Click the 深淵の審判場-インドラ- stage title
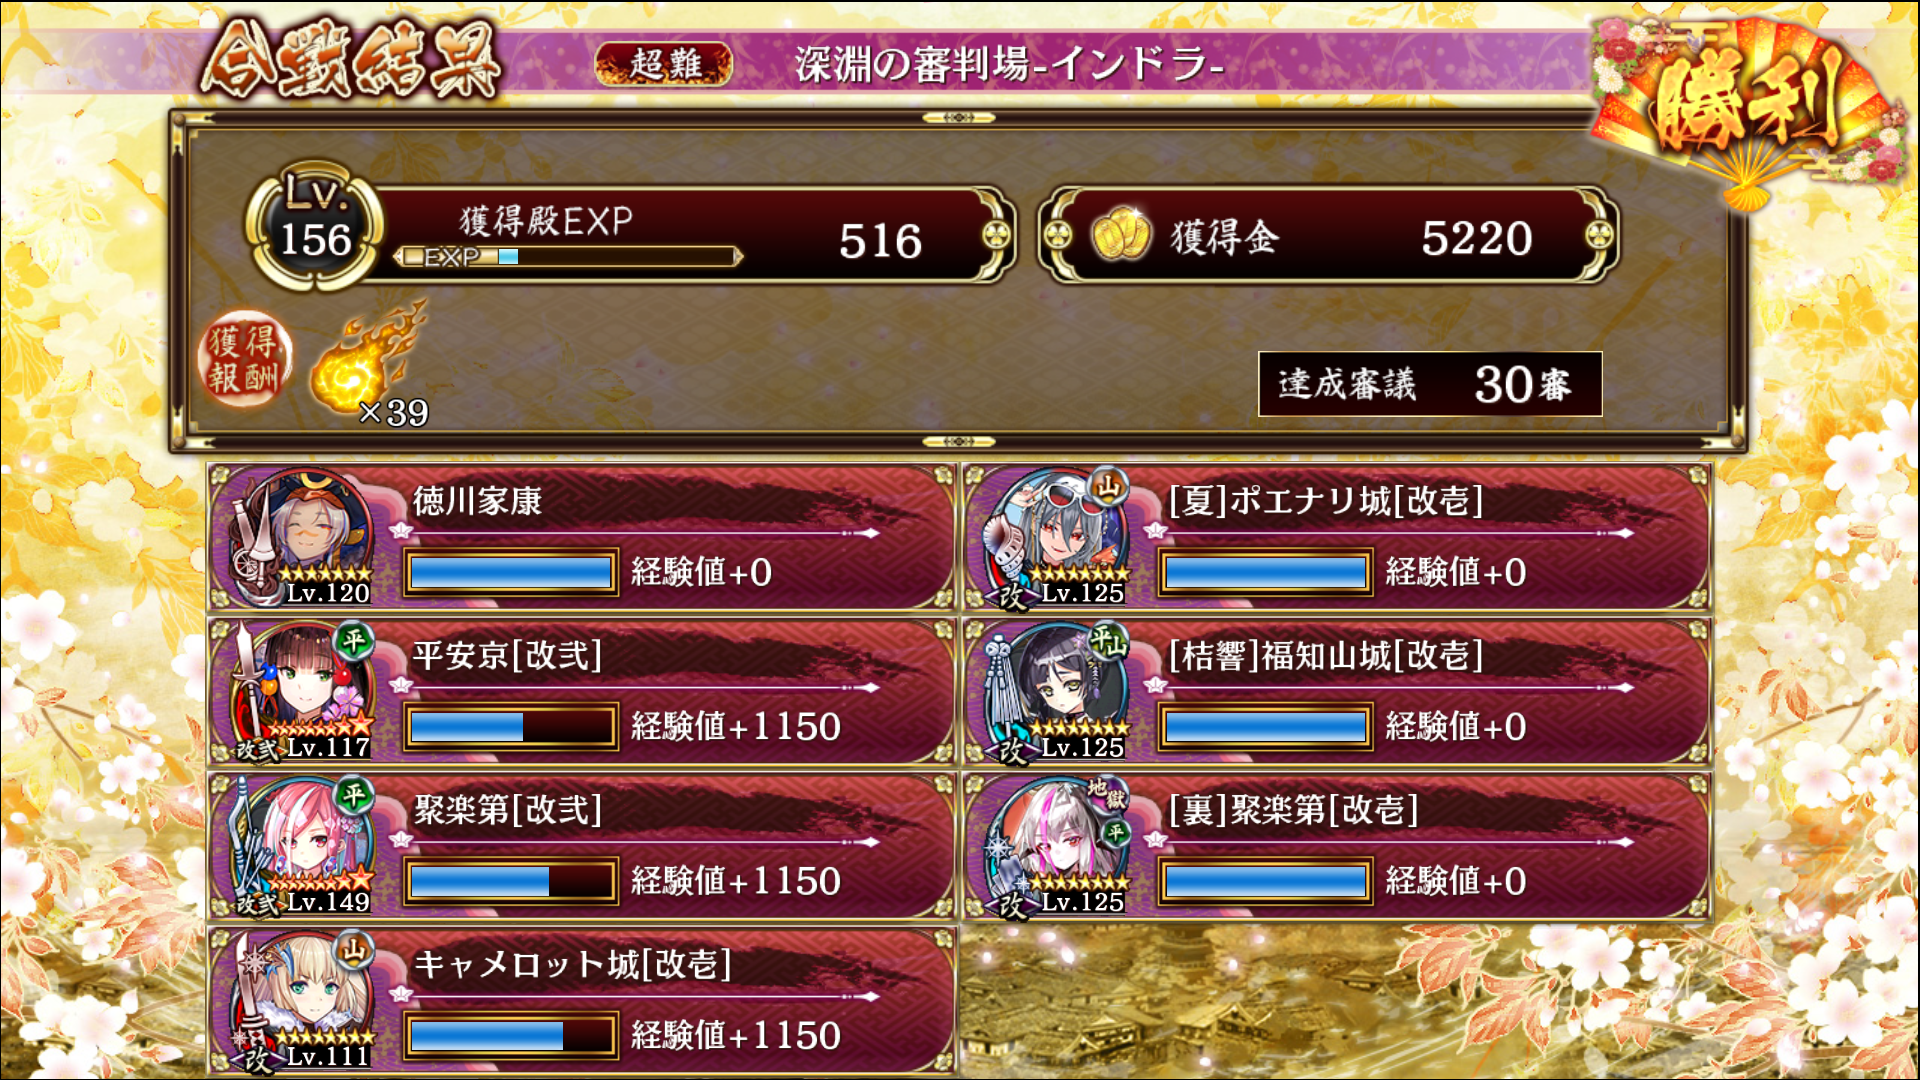This screenshot has width=1920, height=1080. coord(1009,64)
